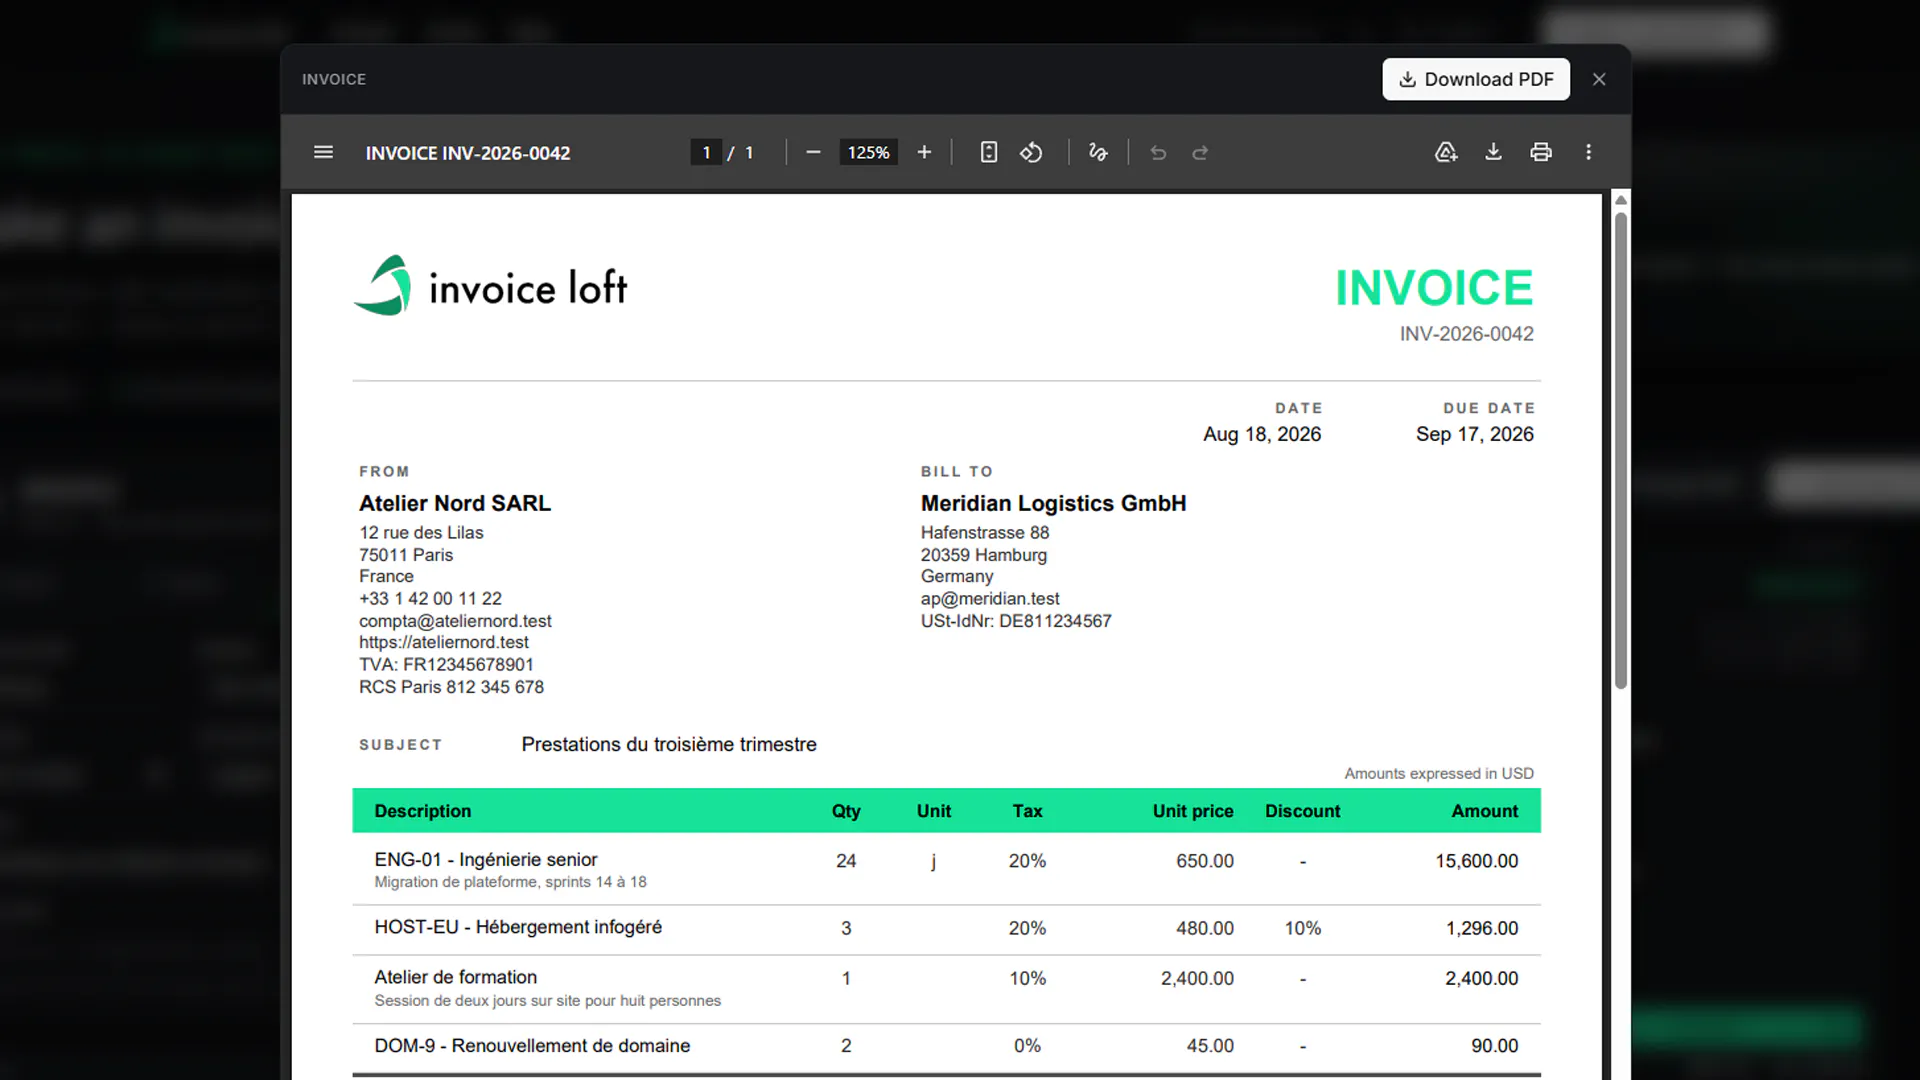Viewport: 1920px width, 1080px height.
Task: Open the more actions three-dot menu
Action: click(1588, 152)
